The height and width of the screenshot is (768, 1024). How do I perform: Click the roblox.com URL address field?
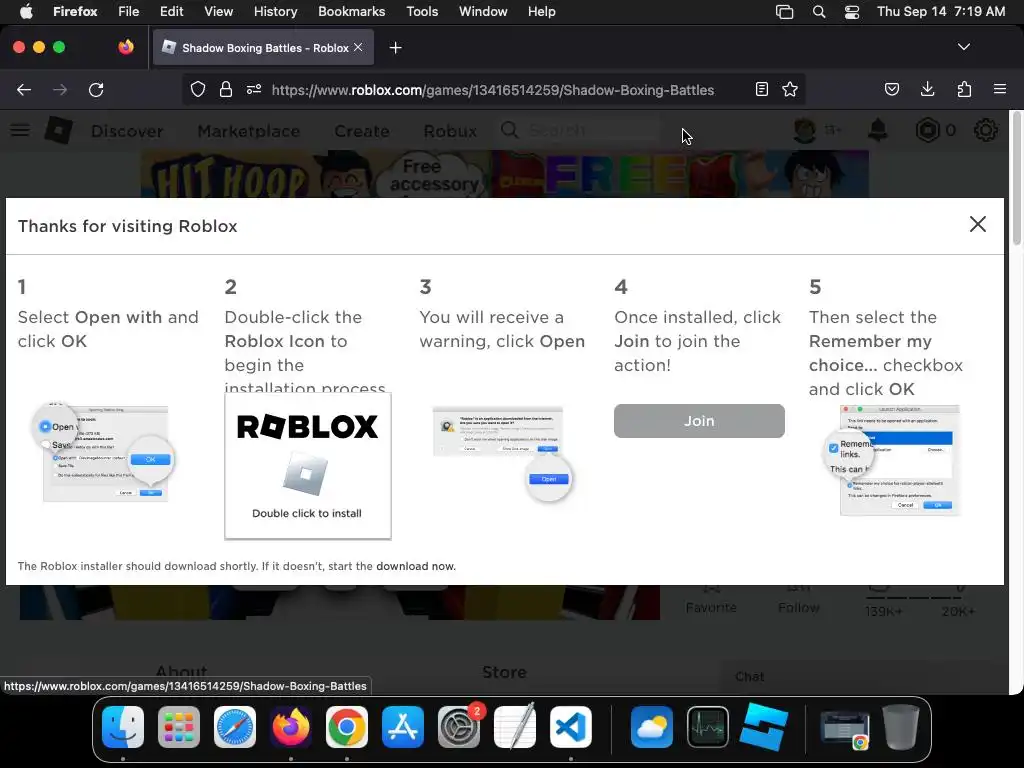pos(492,90)
